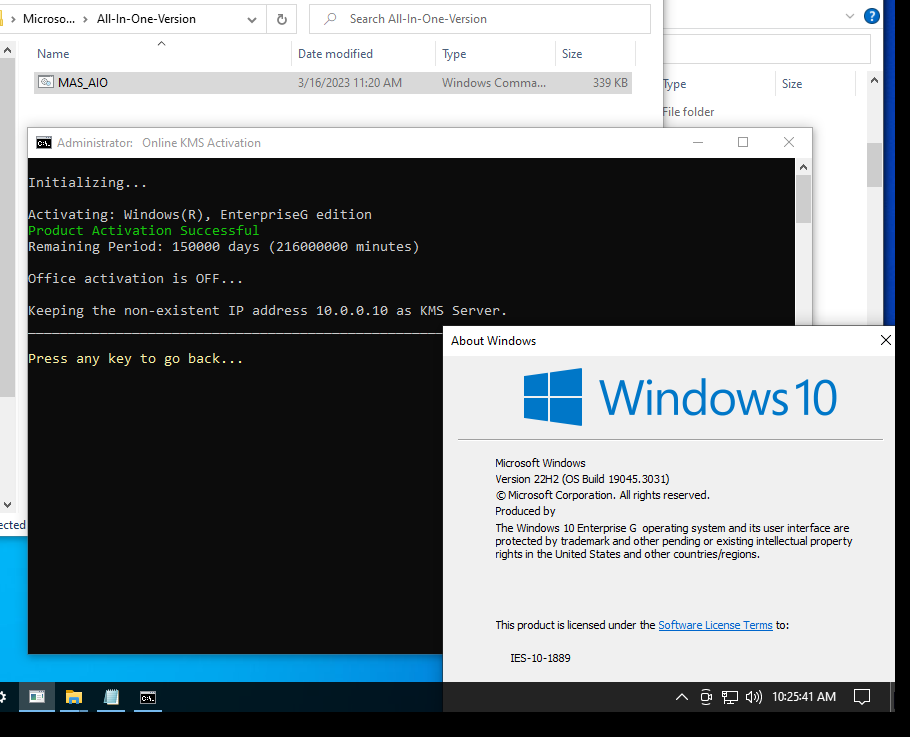This screenshot has width=910, height=737.
Task: Open volume control tray icon
Action: pos(753,697)
